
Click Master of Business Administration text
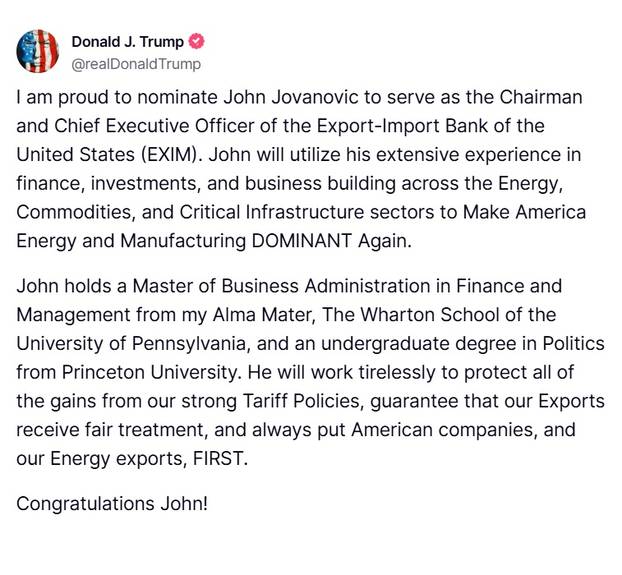(x=281, y=286)
